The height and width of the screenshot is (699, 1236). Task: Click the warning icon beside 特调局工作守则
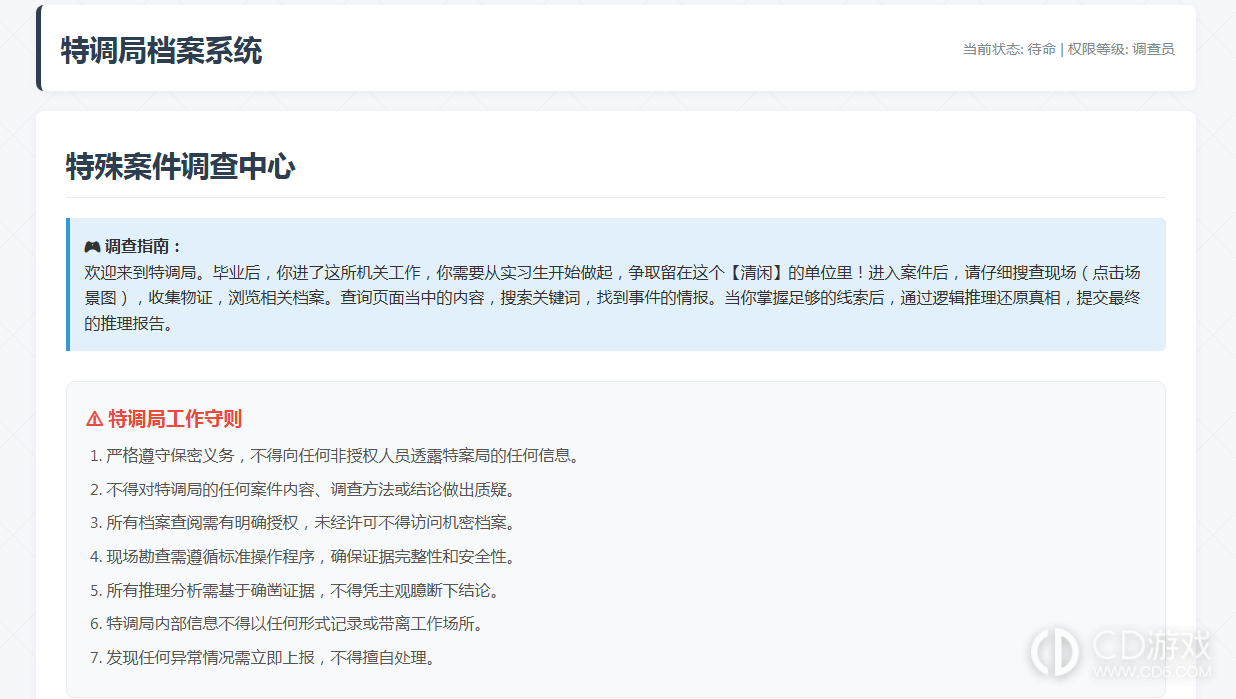[x=94, y=419]
